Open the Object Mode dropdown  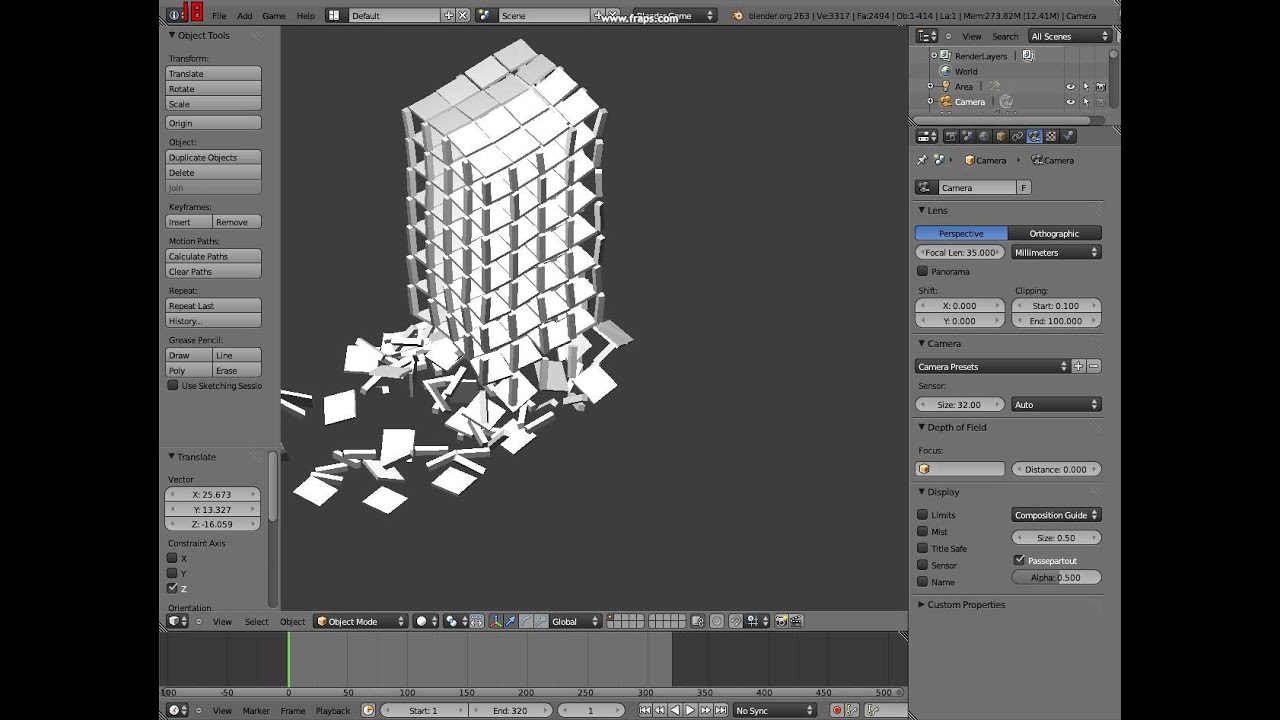tap(361, 621)
